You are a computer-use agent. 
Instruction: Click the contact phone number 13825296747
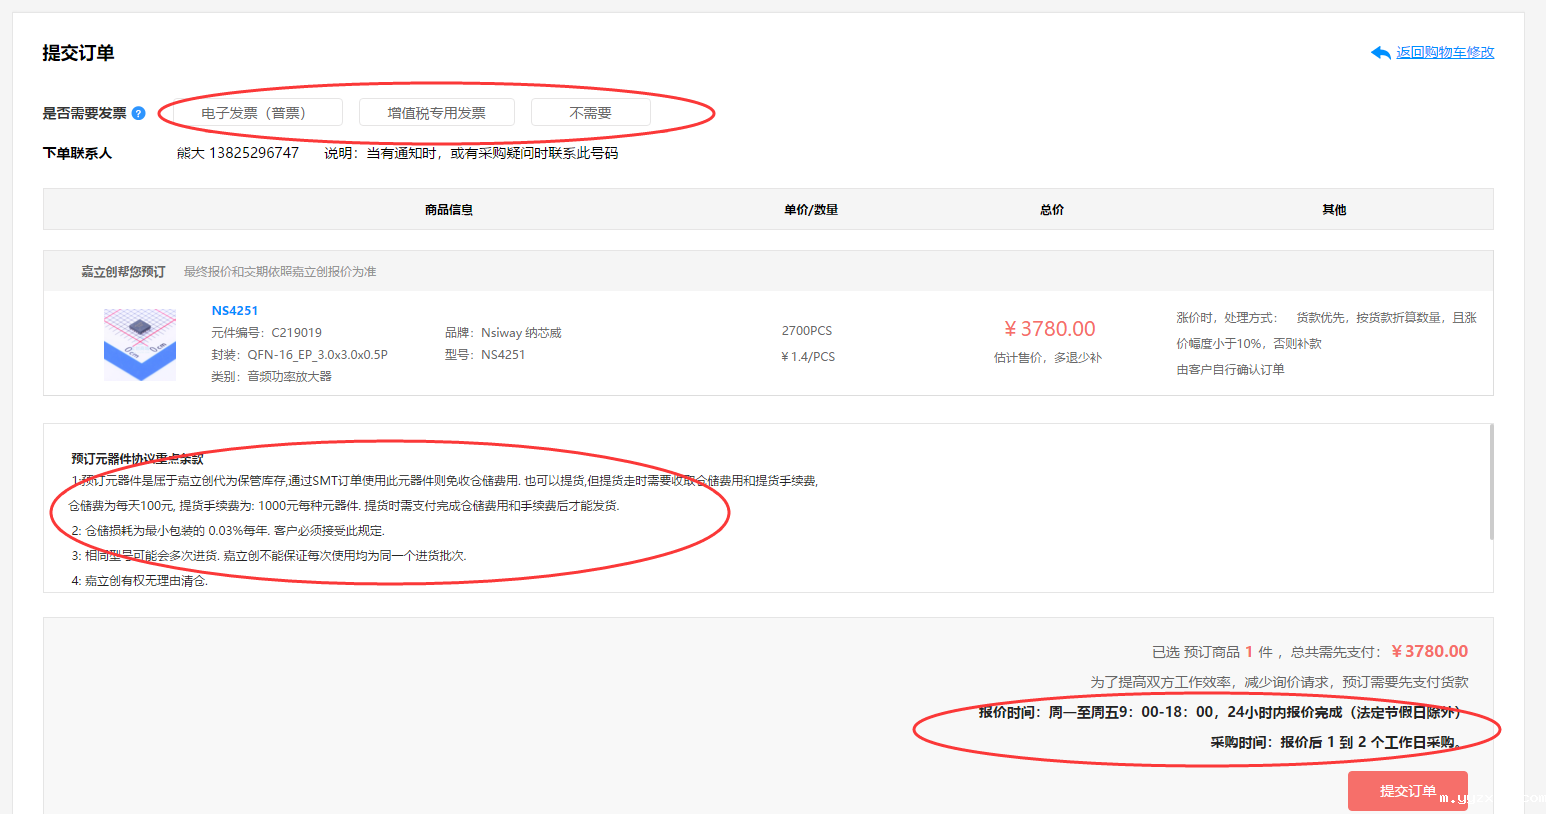tap(253, 153)
